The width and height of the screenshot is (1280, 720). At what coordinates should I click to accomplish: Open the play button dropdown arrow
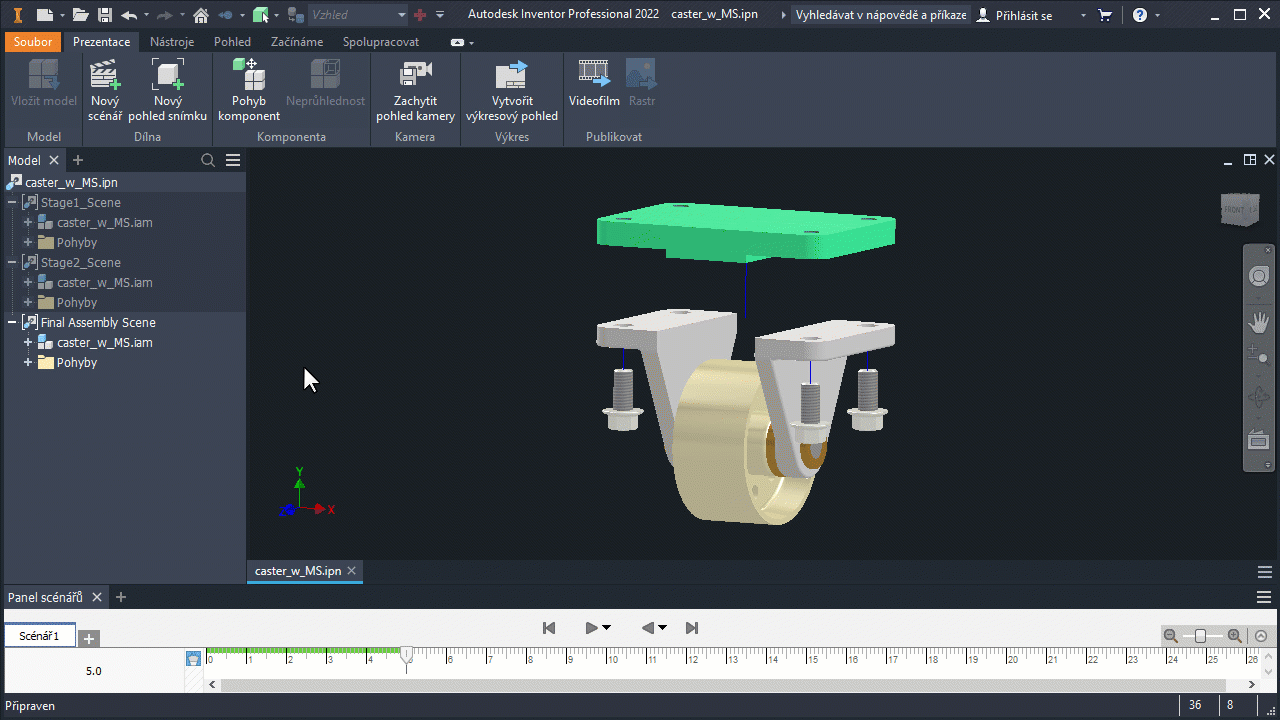pyautogui.click(x=607, y=628)
